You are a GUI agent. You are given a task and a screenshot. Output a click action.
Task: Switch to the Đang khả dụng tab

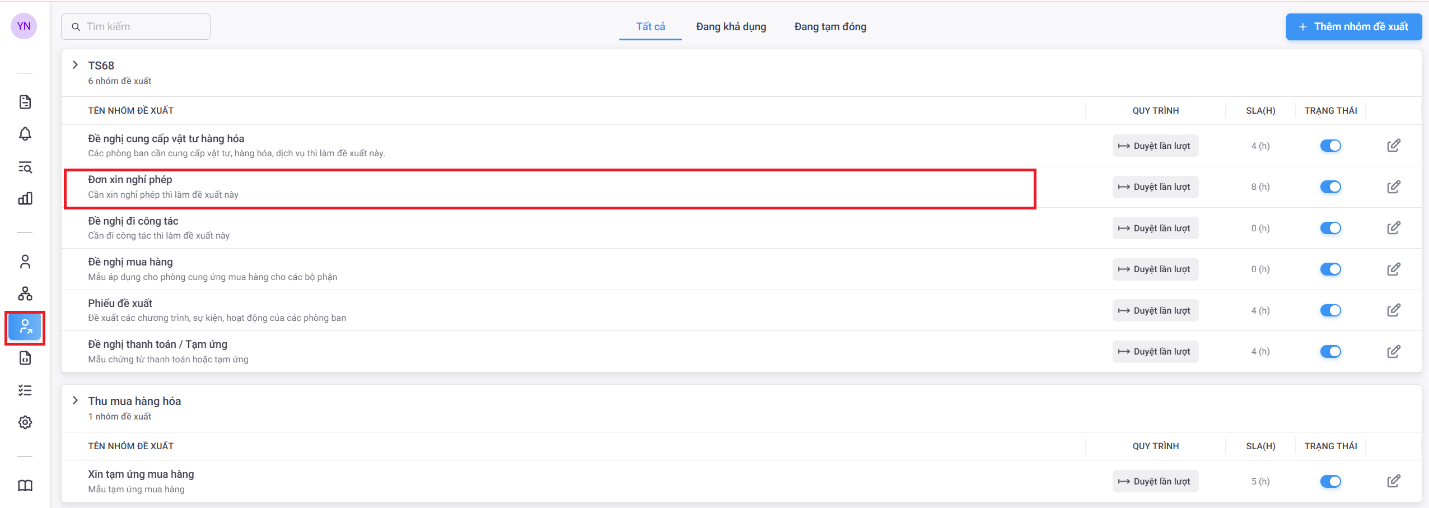[731, 27]
